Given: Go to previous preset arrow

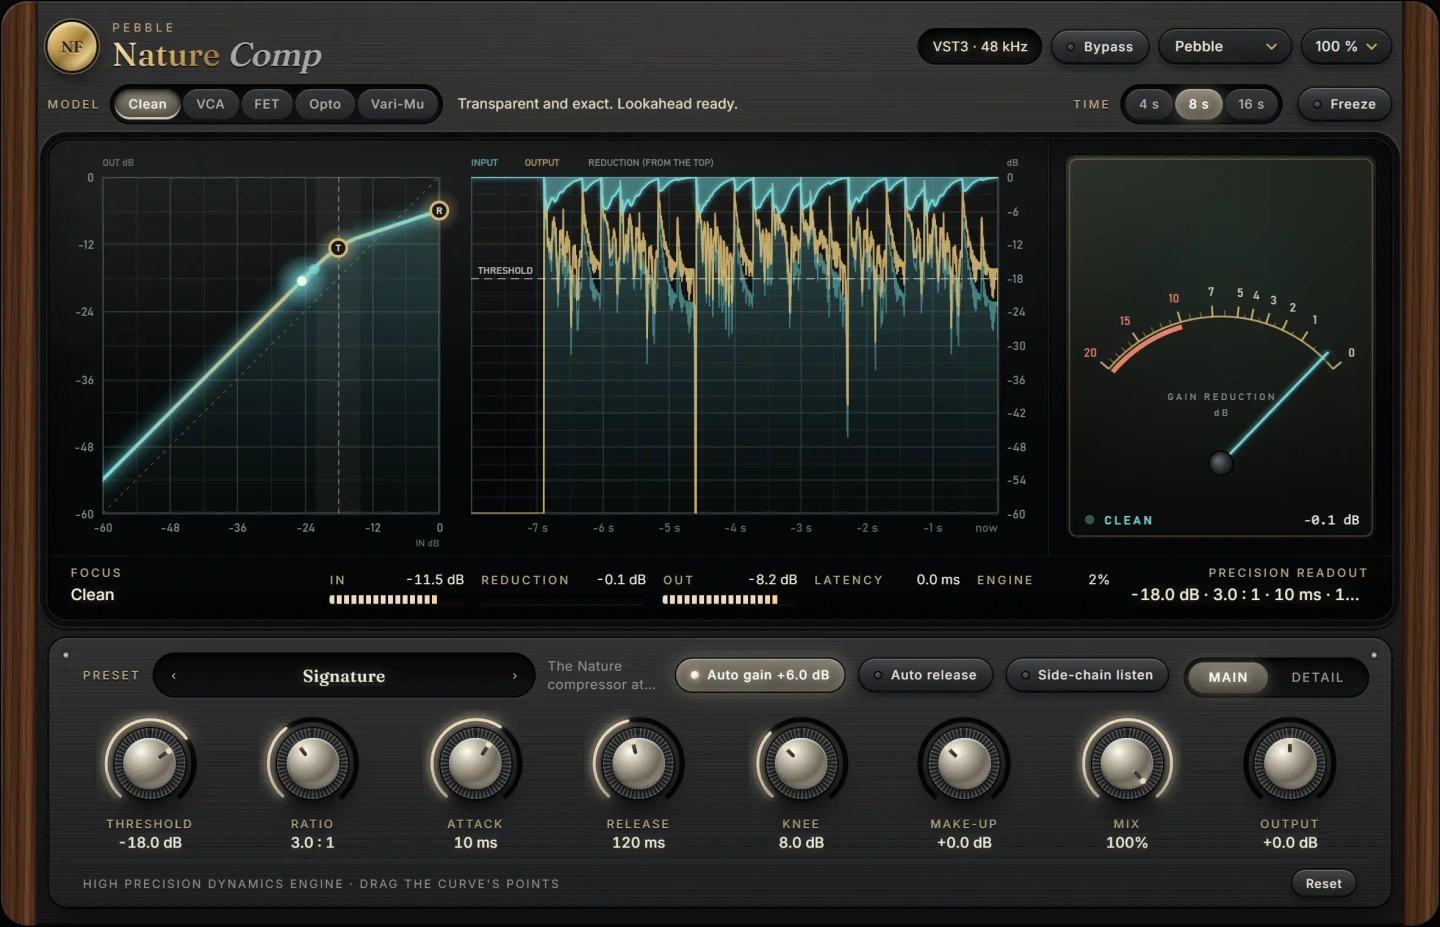Looking at the screenshot, I should tap(174, 676).
